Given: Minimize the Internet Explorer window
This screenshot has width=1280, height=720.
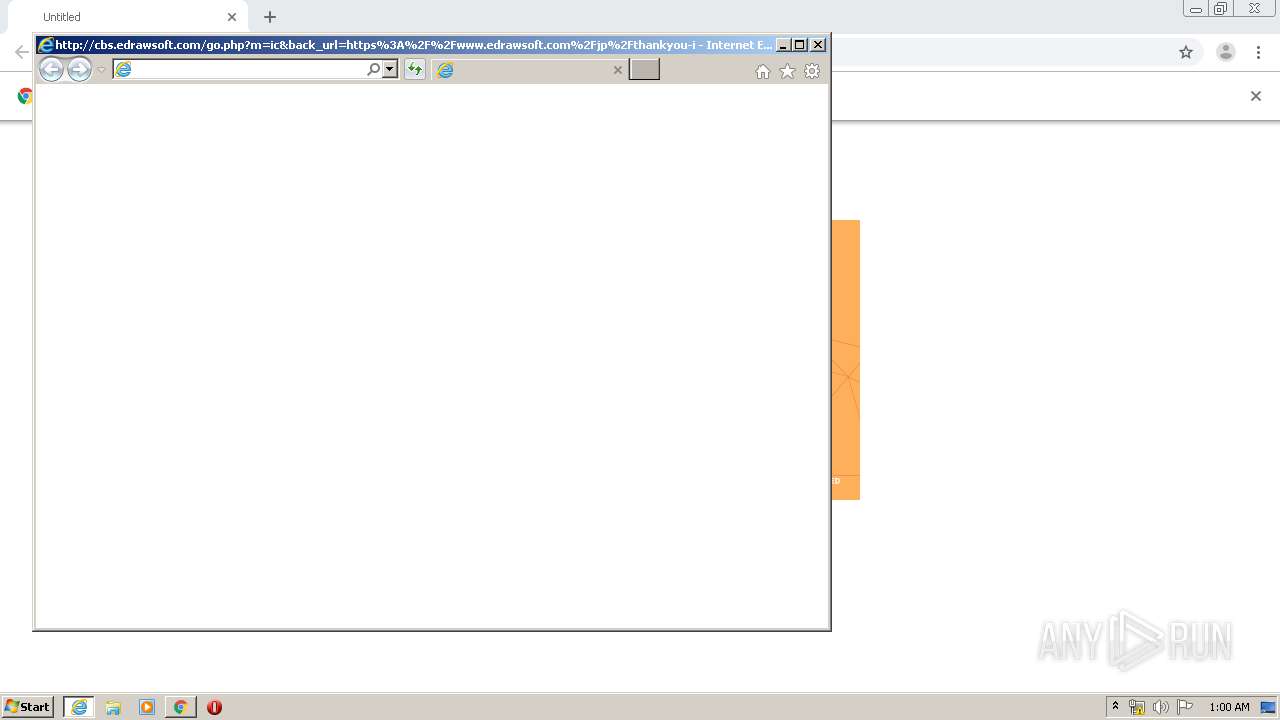Looking at the screenshot, I should [x=783, y=45].
